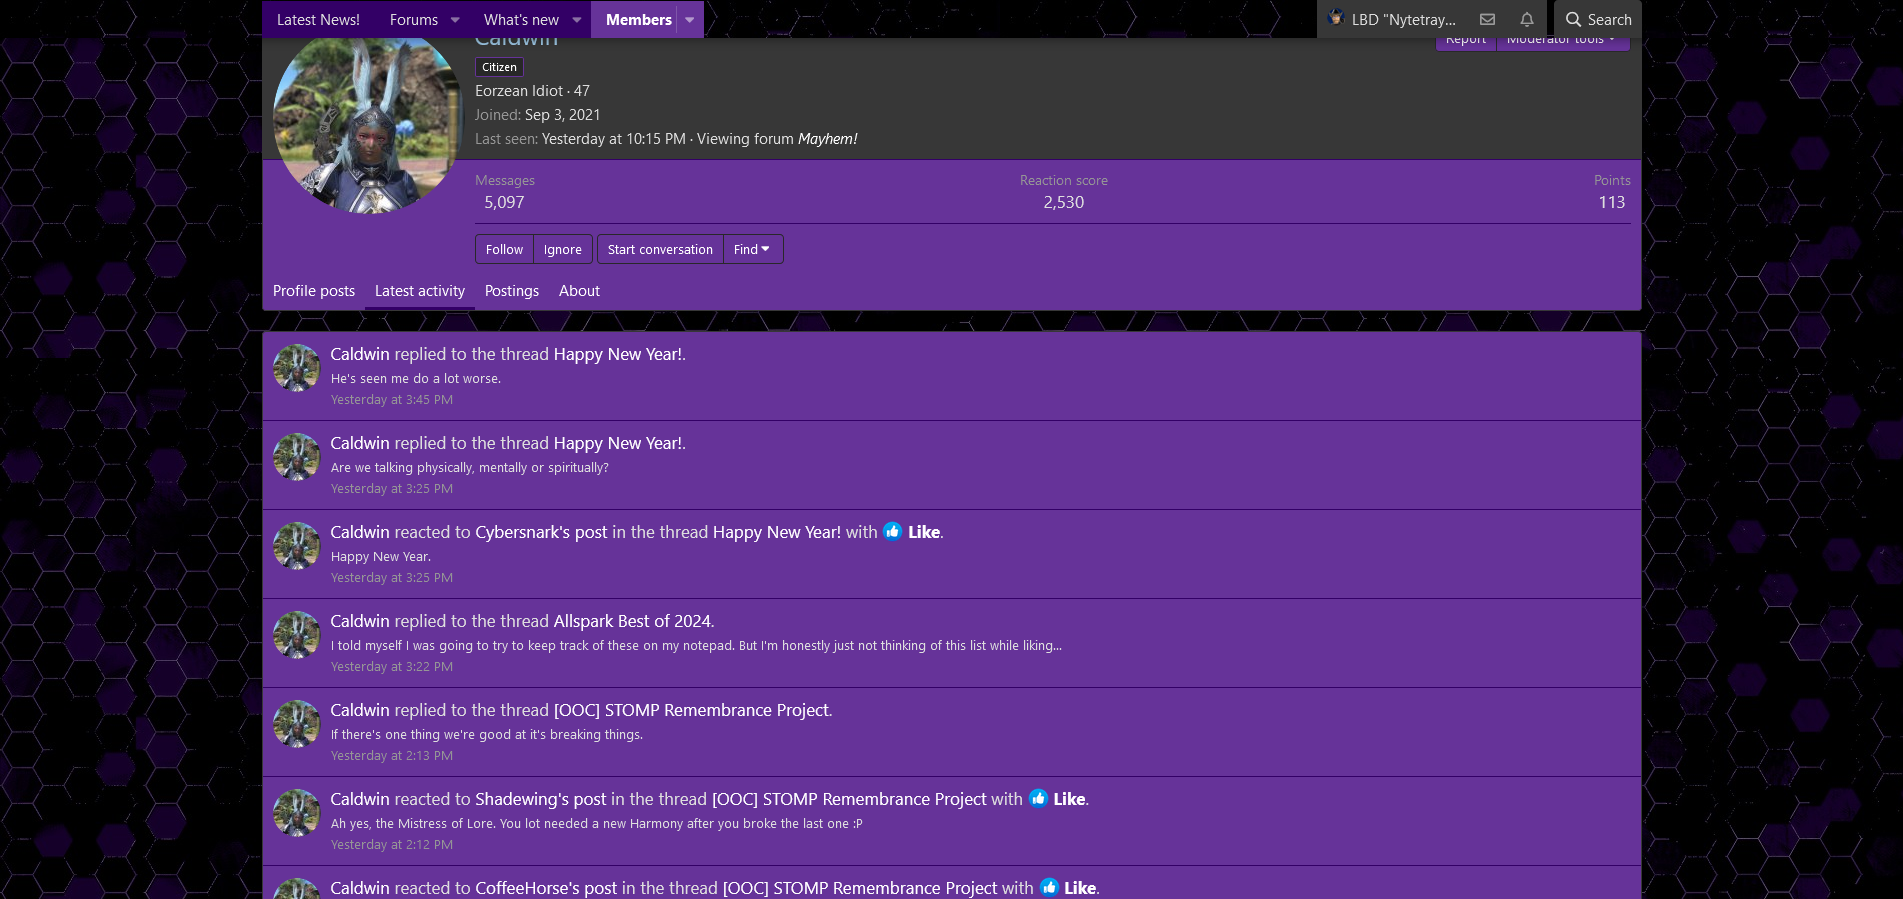Click avatar beside Allspark Best of 2024 reply
The image size is (1903, 899).
pyautogui.click(x=297, y=635)
